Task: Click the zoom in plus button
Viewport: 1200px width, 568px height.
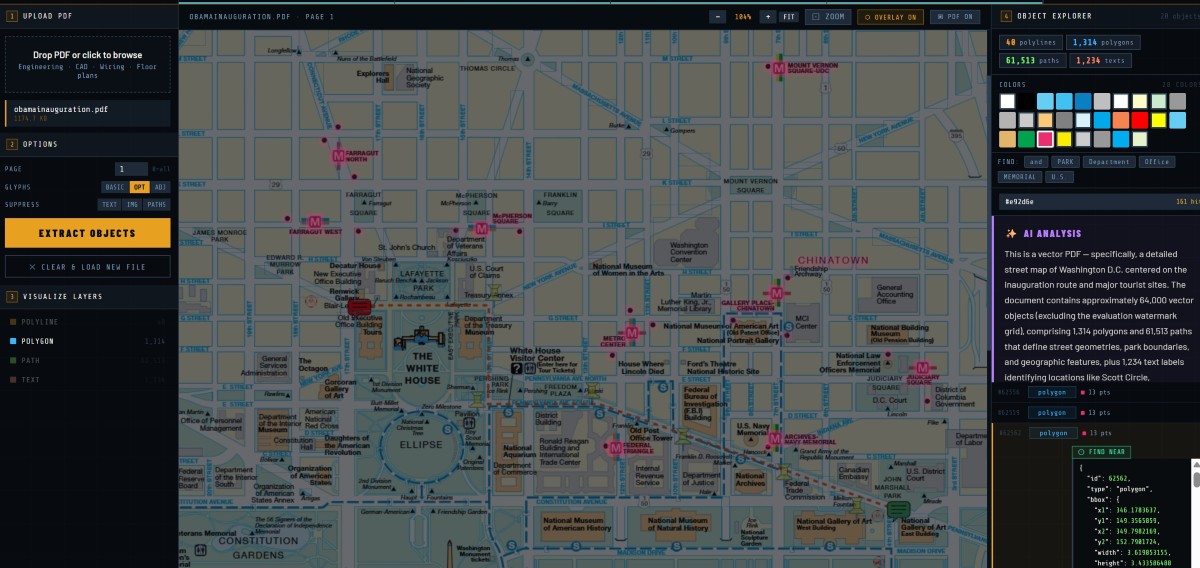Action: click(x=767, y=17)
